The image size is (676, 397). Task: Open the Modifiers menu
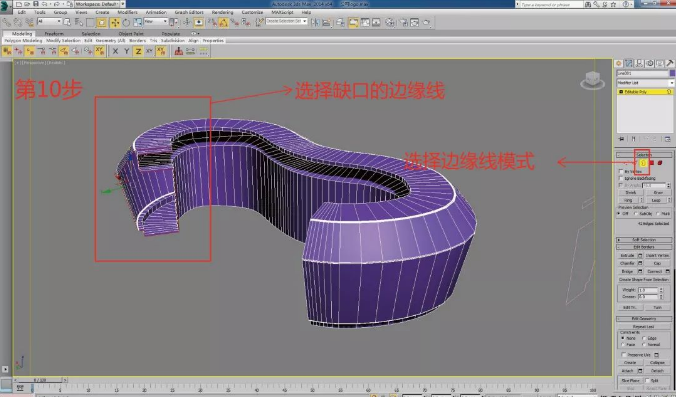click(127, 13)
